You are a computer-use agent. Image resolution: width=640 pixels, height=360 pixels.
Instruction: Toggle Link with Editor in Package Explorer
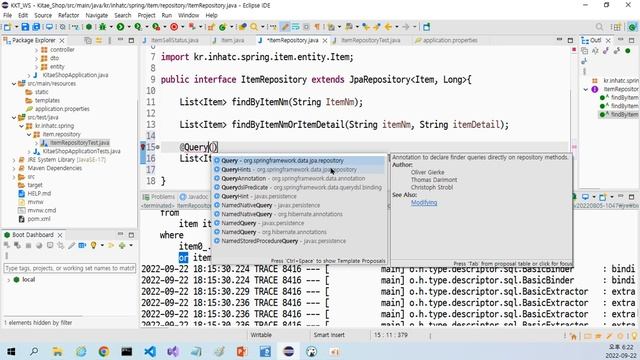click(98, 40)
